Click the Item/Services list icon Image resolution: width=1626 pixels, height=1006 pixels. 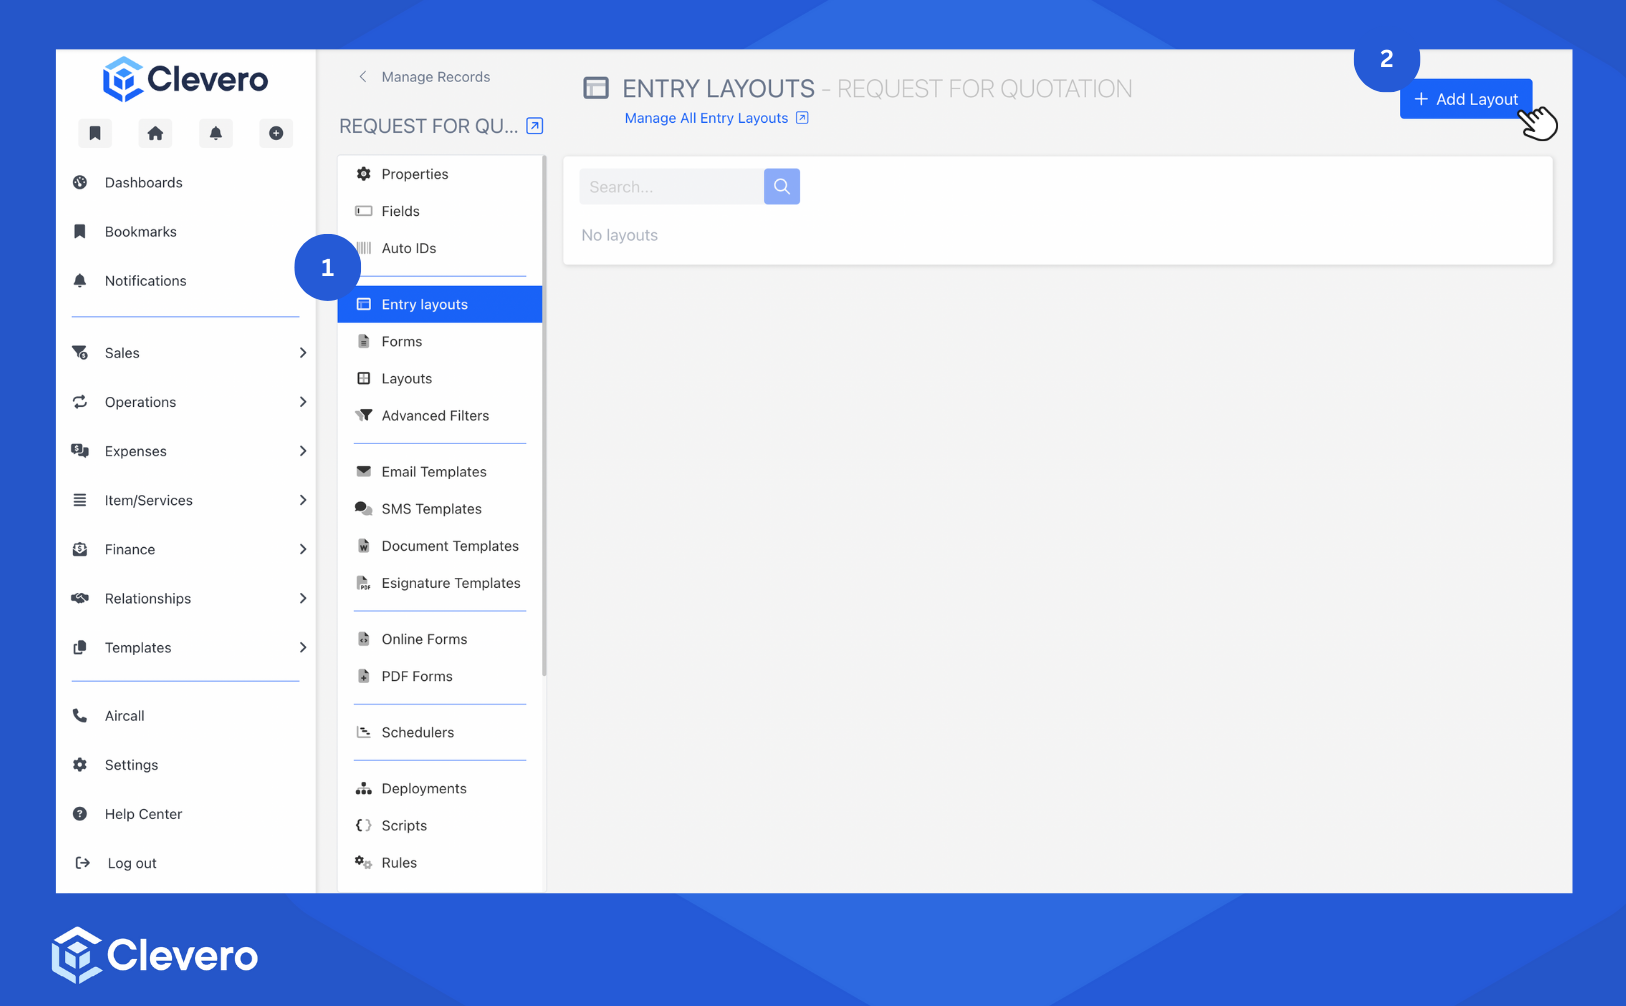coord(80,500)
